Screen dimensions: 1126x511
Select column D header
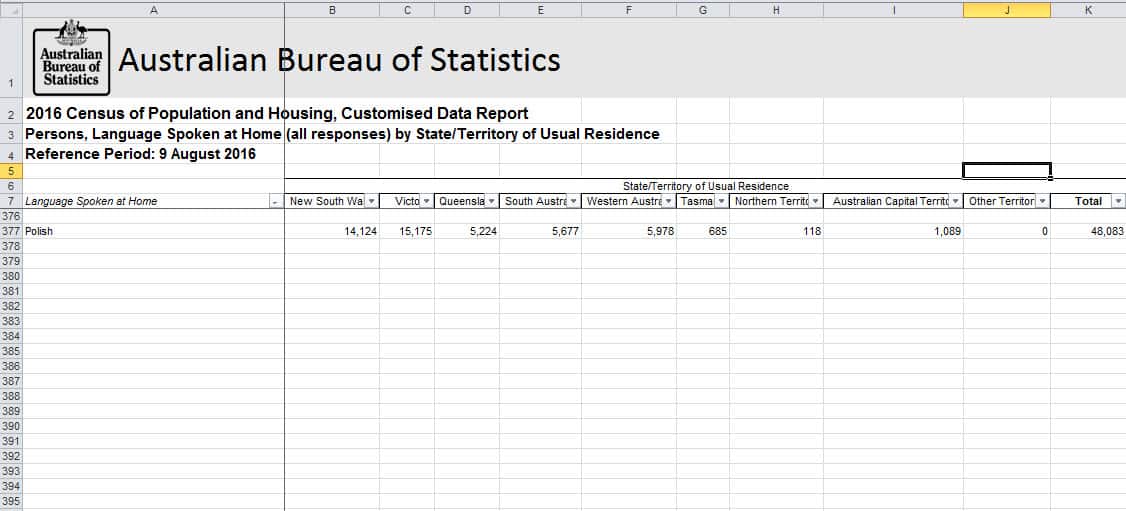click(x=467, y=11)
